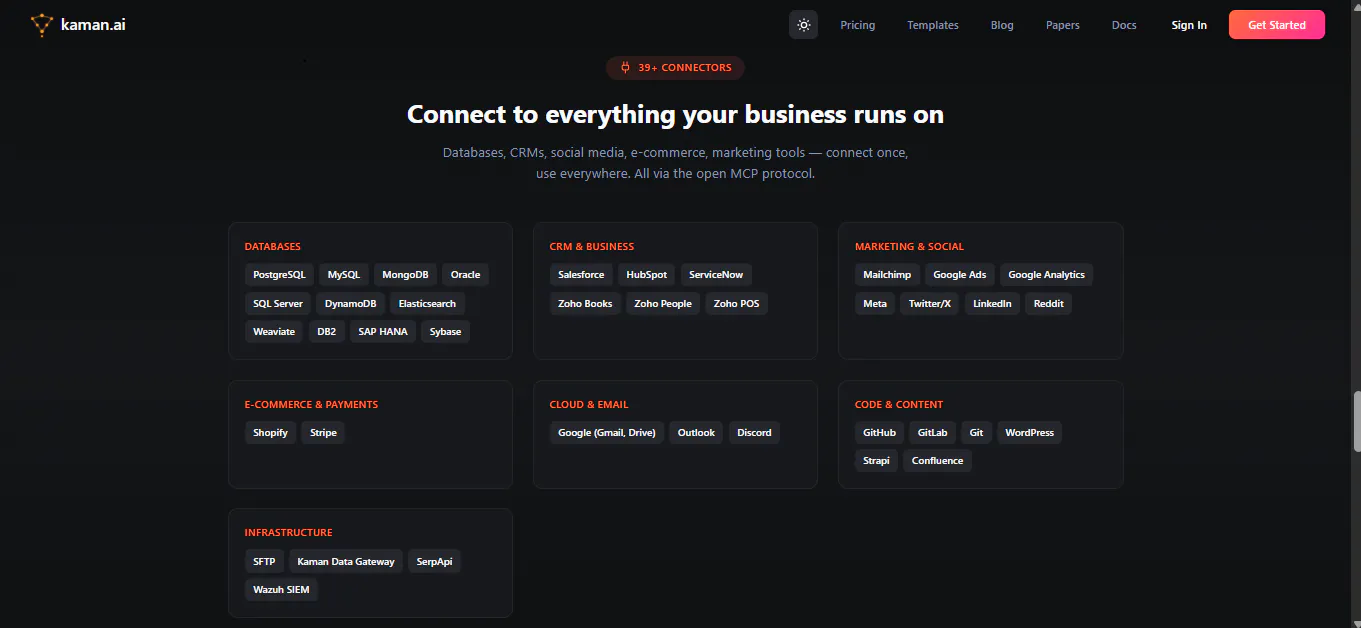The height and width of the screenshot is (628, 1361).
Task: Select the Google (Gmail, Drive) chip
Action: click(607, 433)
